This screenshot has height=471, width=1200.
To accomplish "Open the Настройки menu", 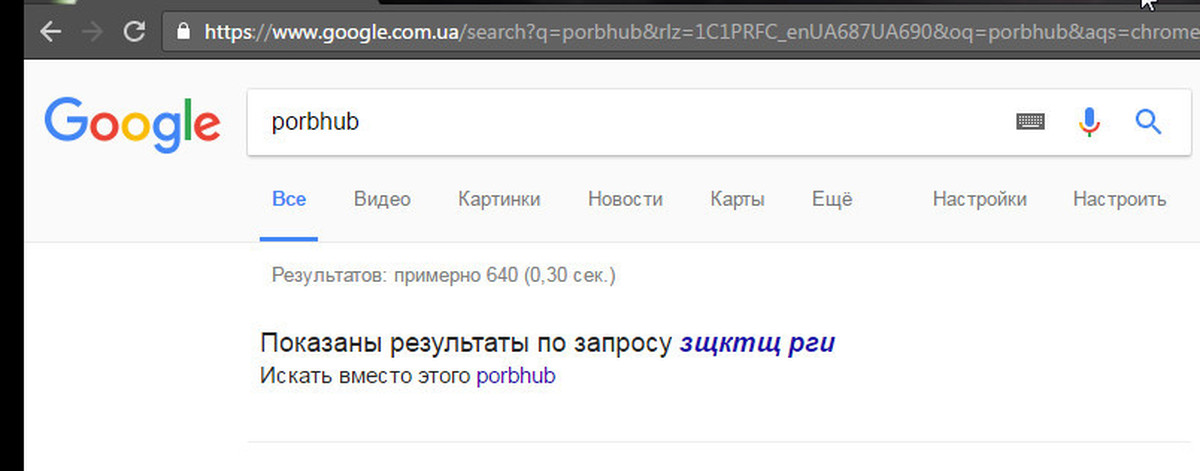I will 980,199.
